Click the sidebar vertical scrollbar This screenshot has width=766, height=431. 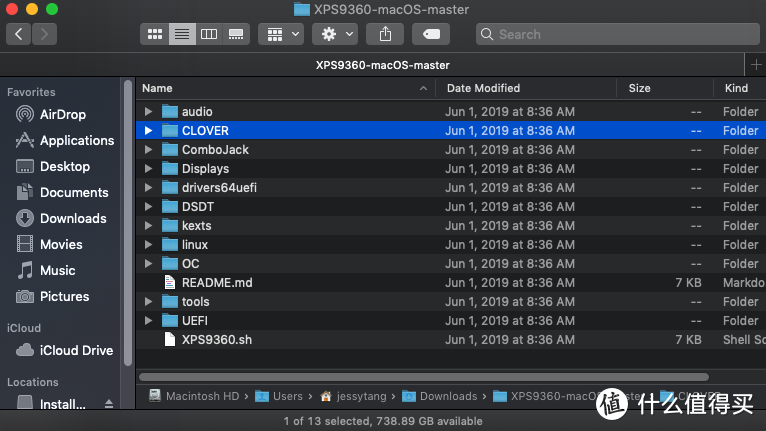[128, 222]
